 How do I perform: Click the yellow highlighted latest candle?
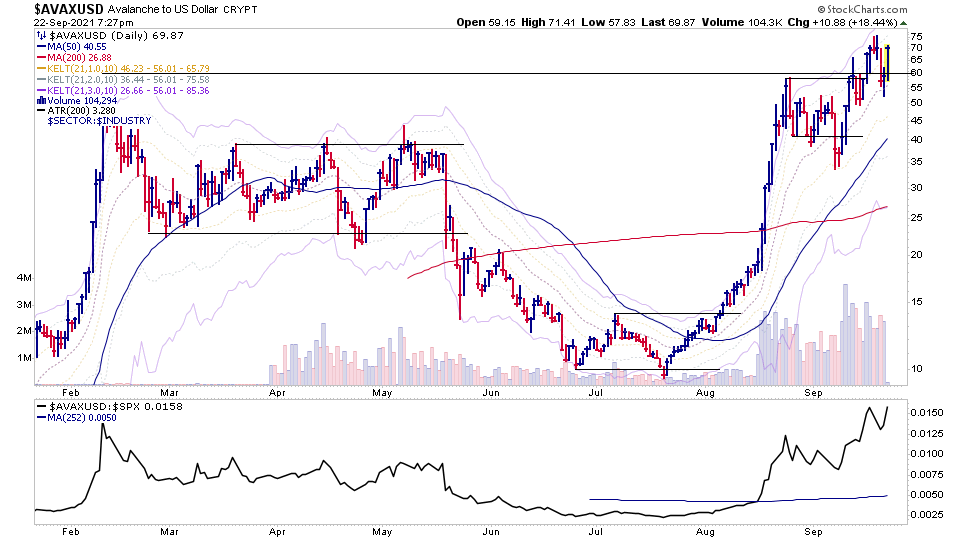coord(888,63)
